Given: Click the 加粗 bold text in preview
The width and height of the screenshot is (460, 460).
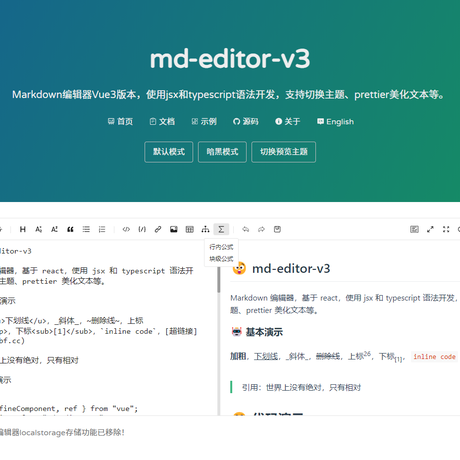Looking at the screenshot, I should coord(238,357).
